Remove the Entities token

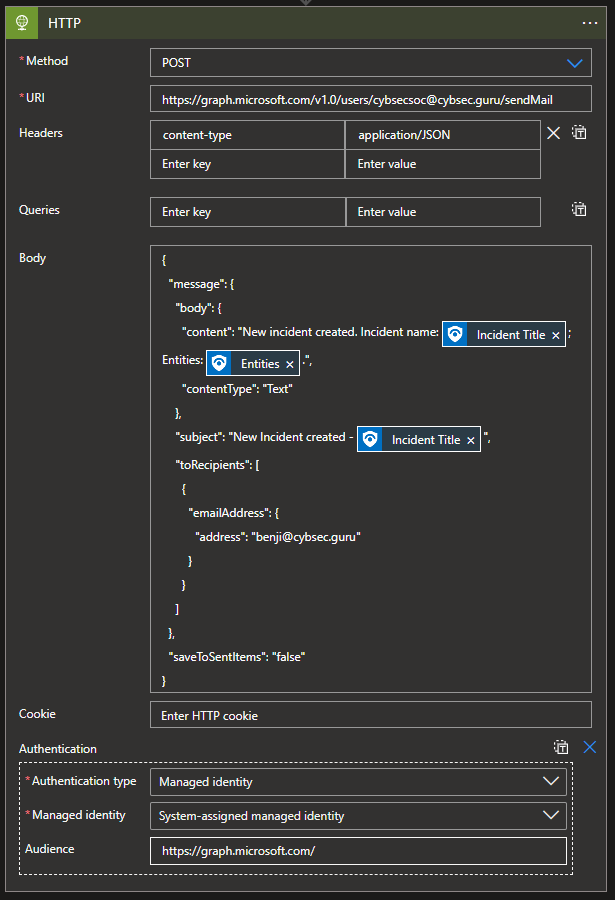coord(290,364)
